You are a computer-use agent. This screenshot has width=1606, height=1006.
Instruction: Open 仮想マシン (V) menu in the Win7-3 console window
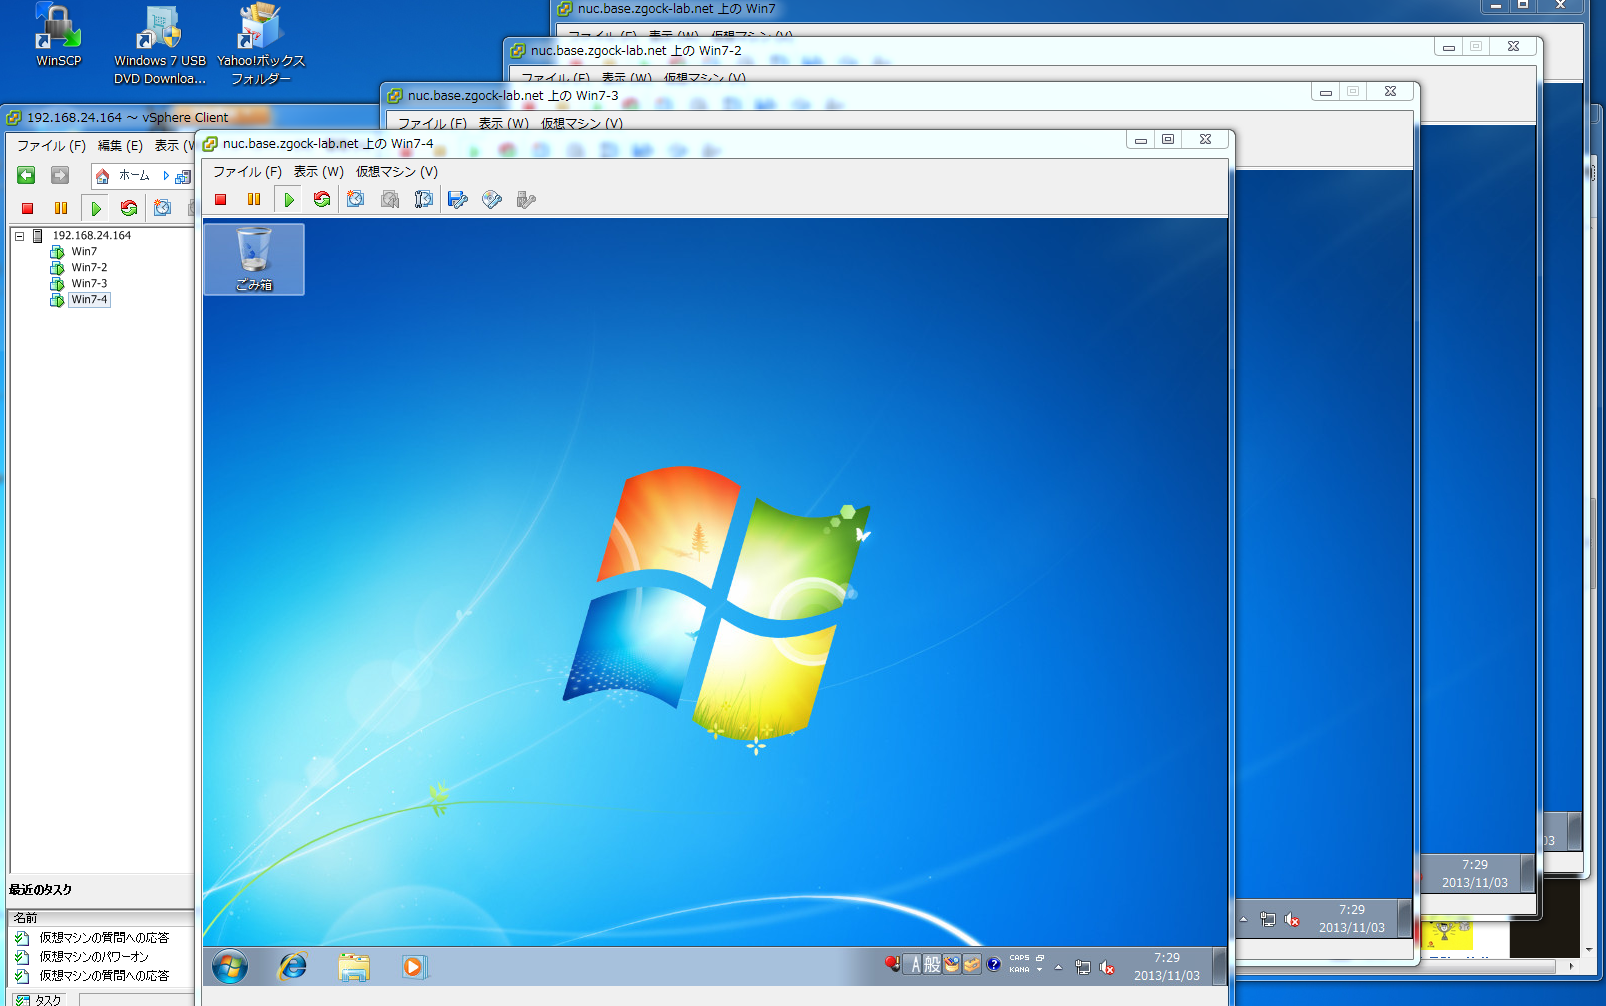(x=582, y=124)
